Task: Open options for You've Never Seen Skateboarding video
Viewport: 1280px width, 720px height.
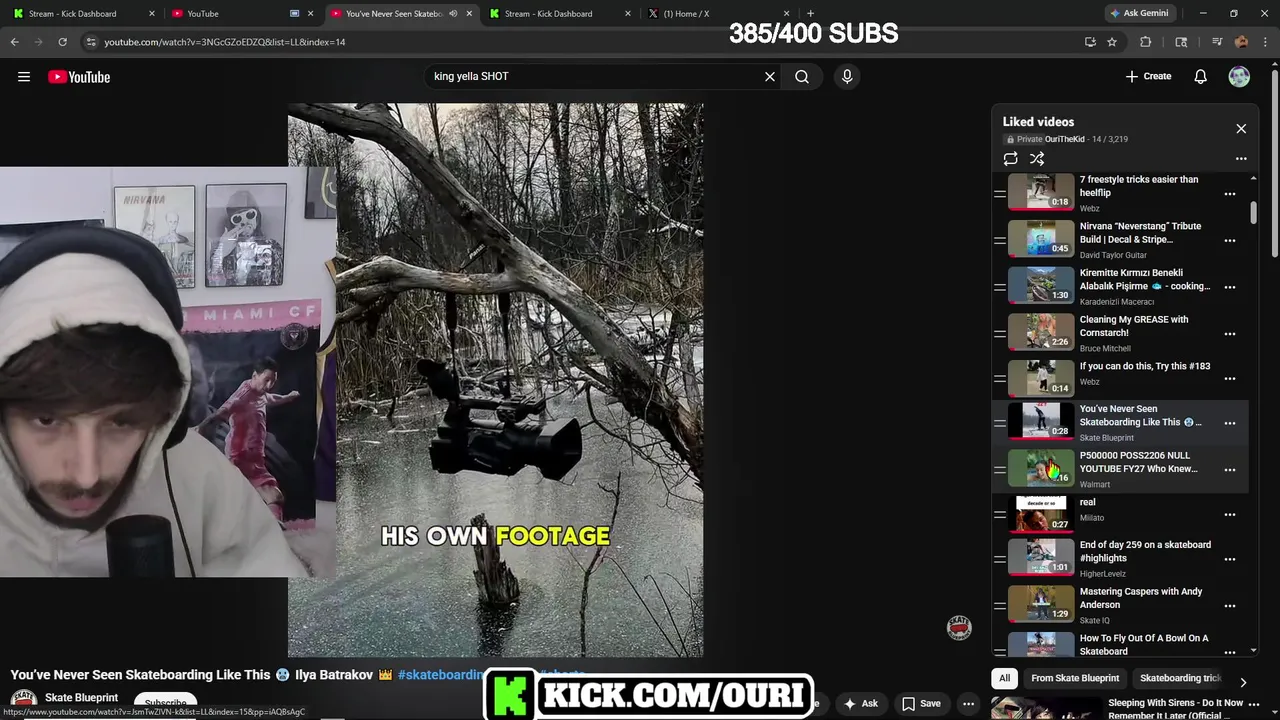Action: point(1230,423)
